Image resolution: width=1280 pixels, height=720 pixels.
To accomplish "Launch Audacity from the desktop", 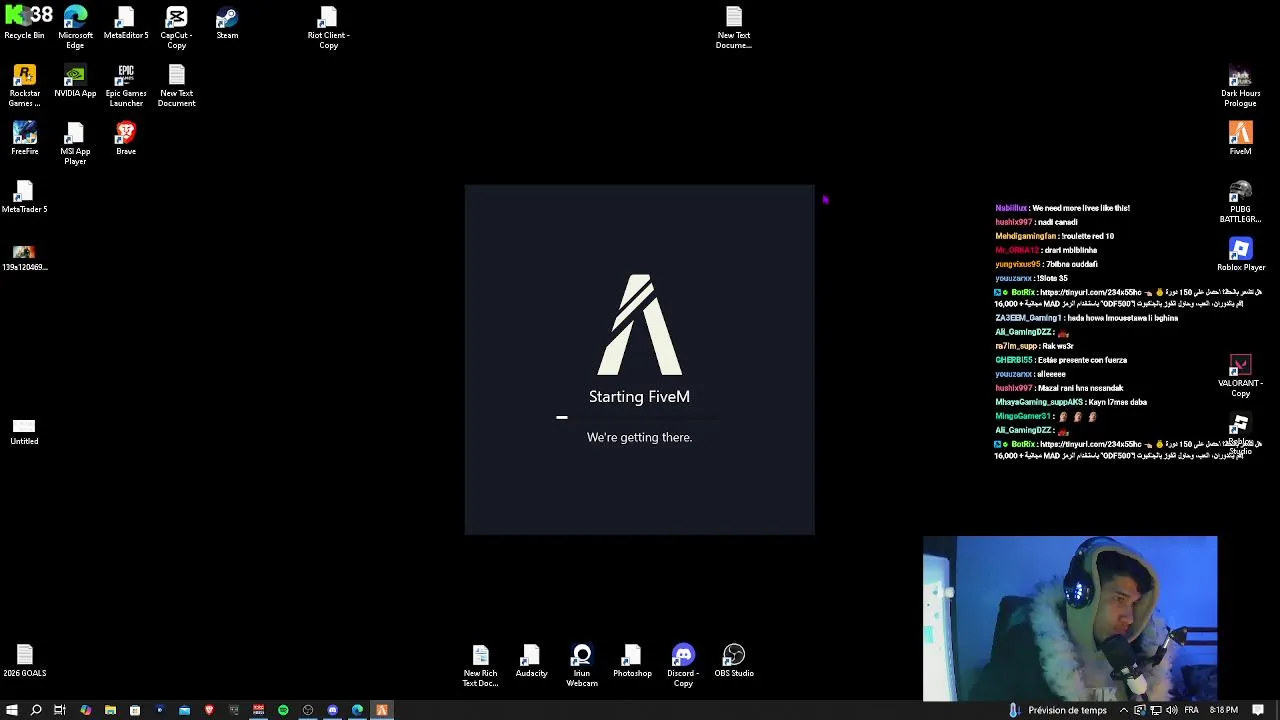I will 531,662.
